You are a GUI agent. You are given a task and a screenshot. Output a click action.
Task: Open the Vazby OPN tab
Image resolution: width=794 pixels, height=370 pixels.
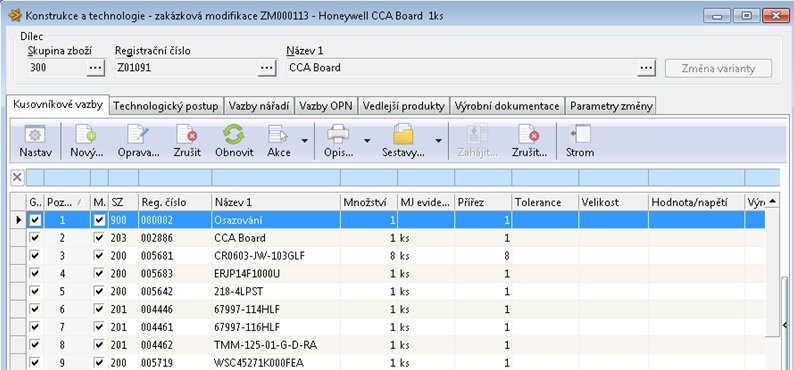pos(327,106)
